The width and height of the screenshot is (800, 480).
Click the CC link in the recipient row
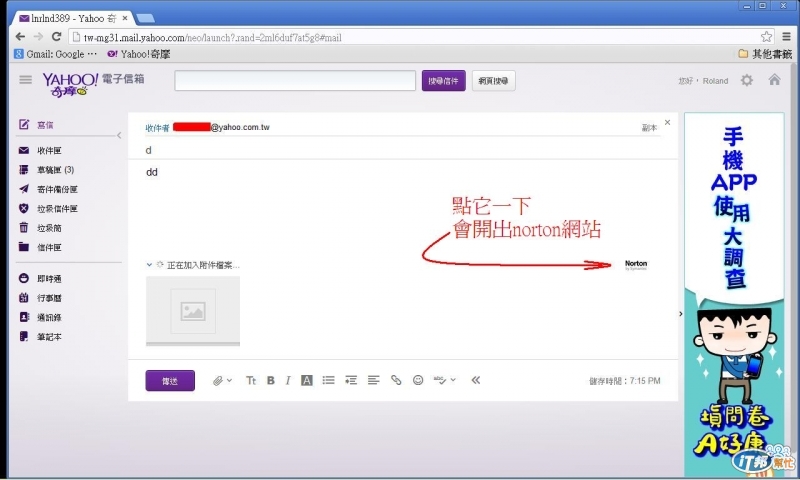(x=649, y=128)
